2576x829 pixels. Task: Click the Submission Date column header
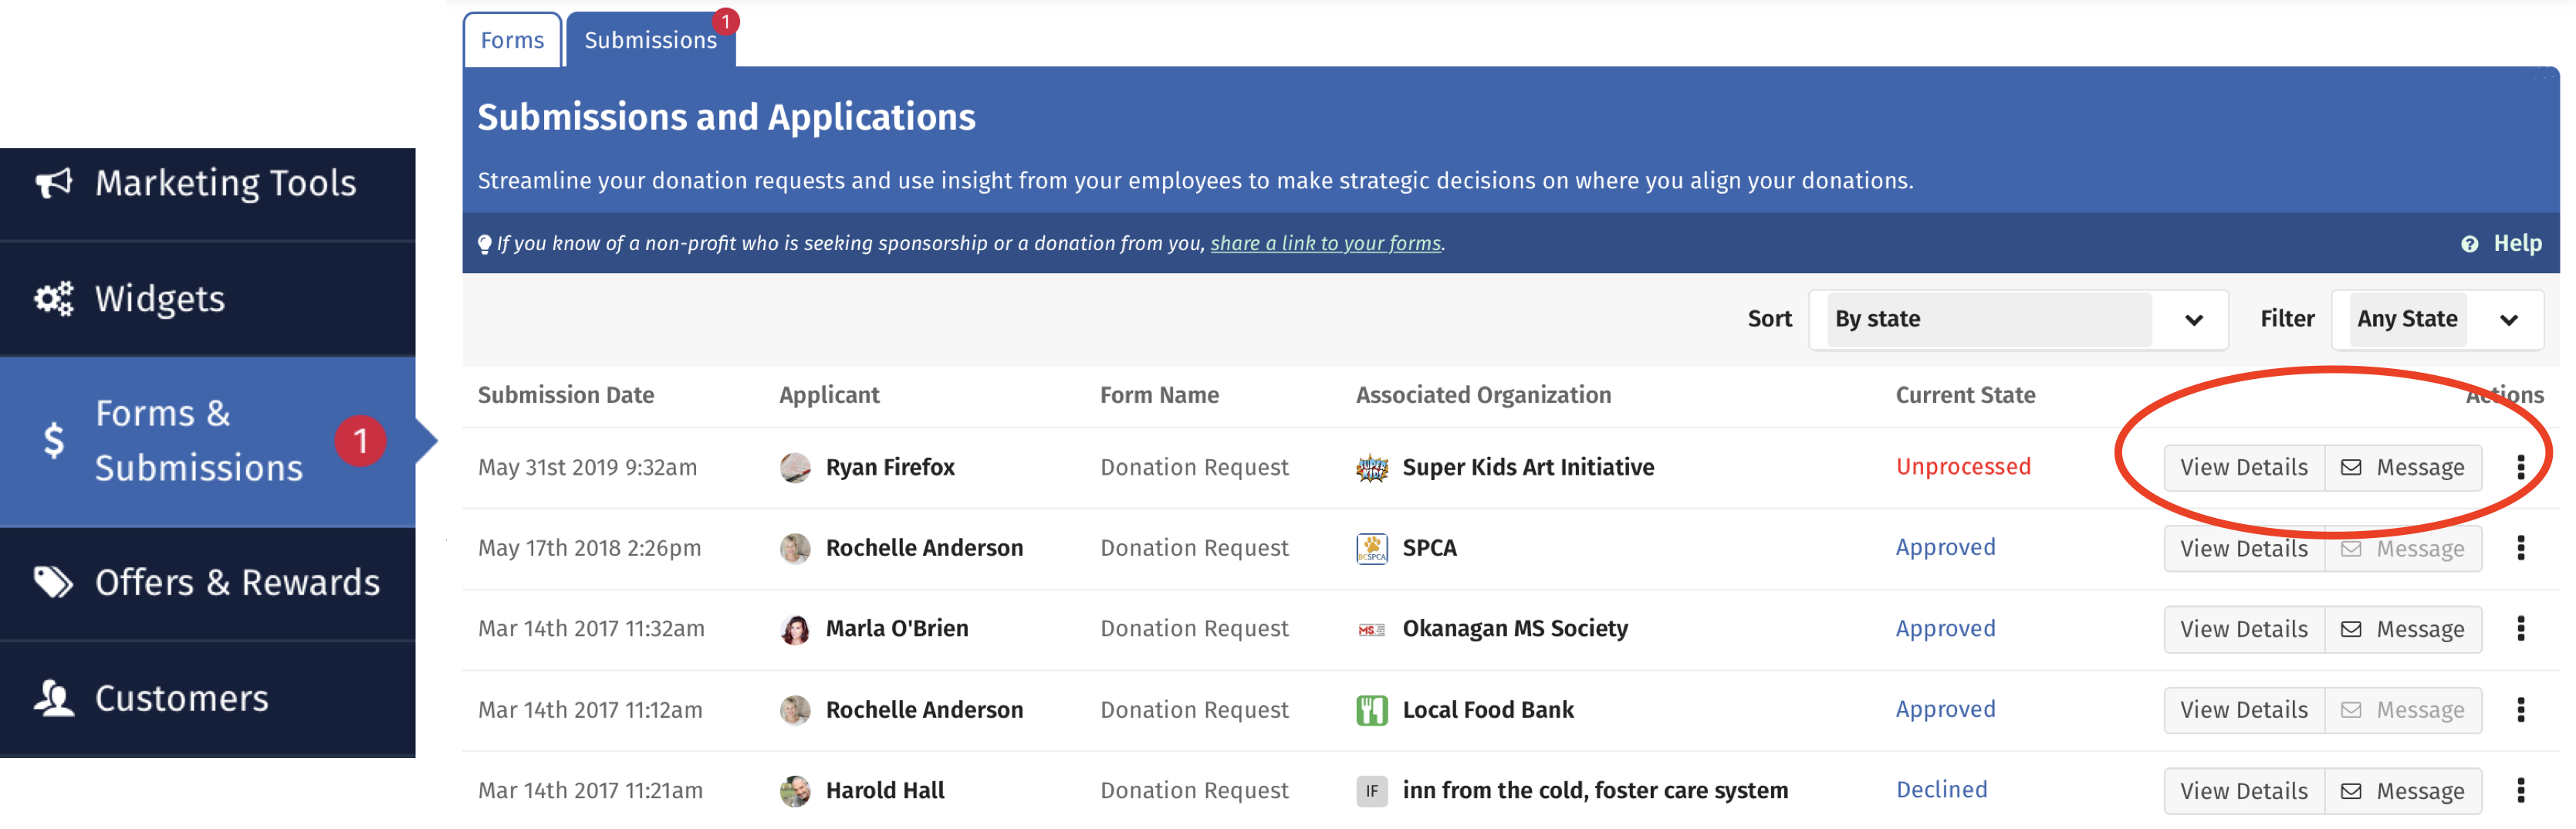(566, 395)
